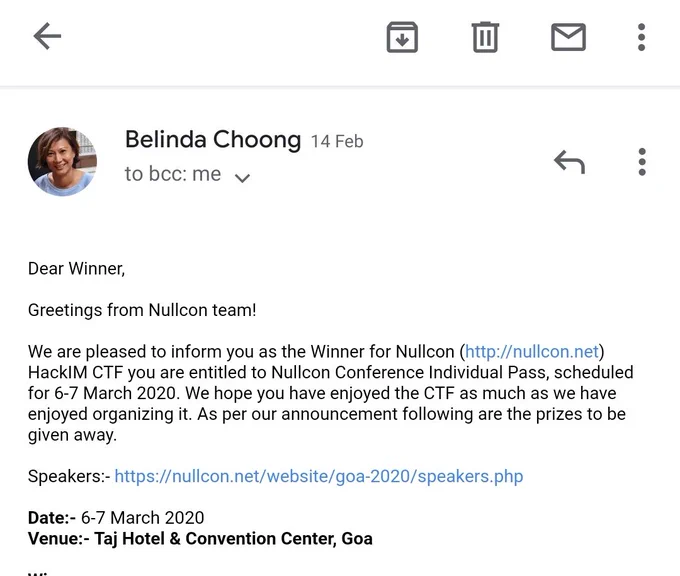Tap the HackIM CTF paragraph body
The width and height of the screenshot is (680, 576).
pyautogui.click(x=330, y=393)
